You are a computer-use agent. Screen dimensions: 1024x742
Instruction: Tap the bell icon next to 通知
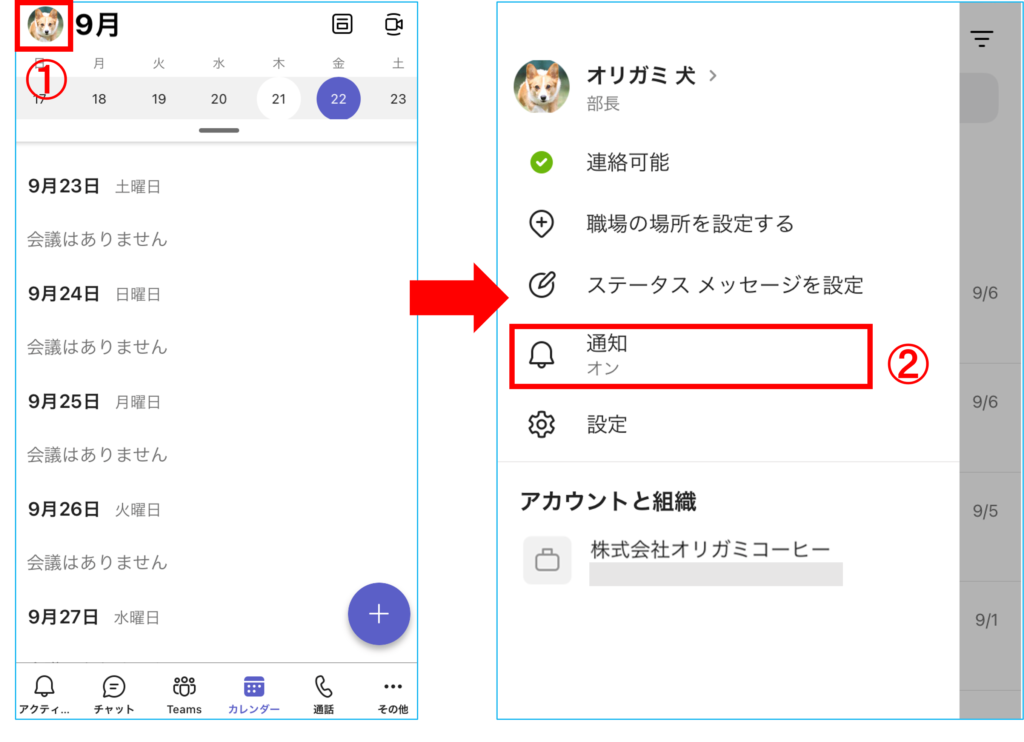(541, 355)
